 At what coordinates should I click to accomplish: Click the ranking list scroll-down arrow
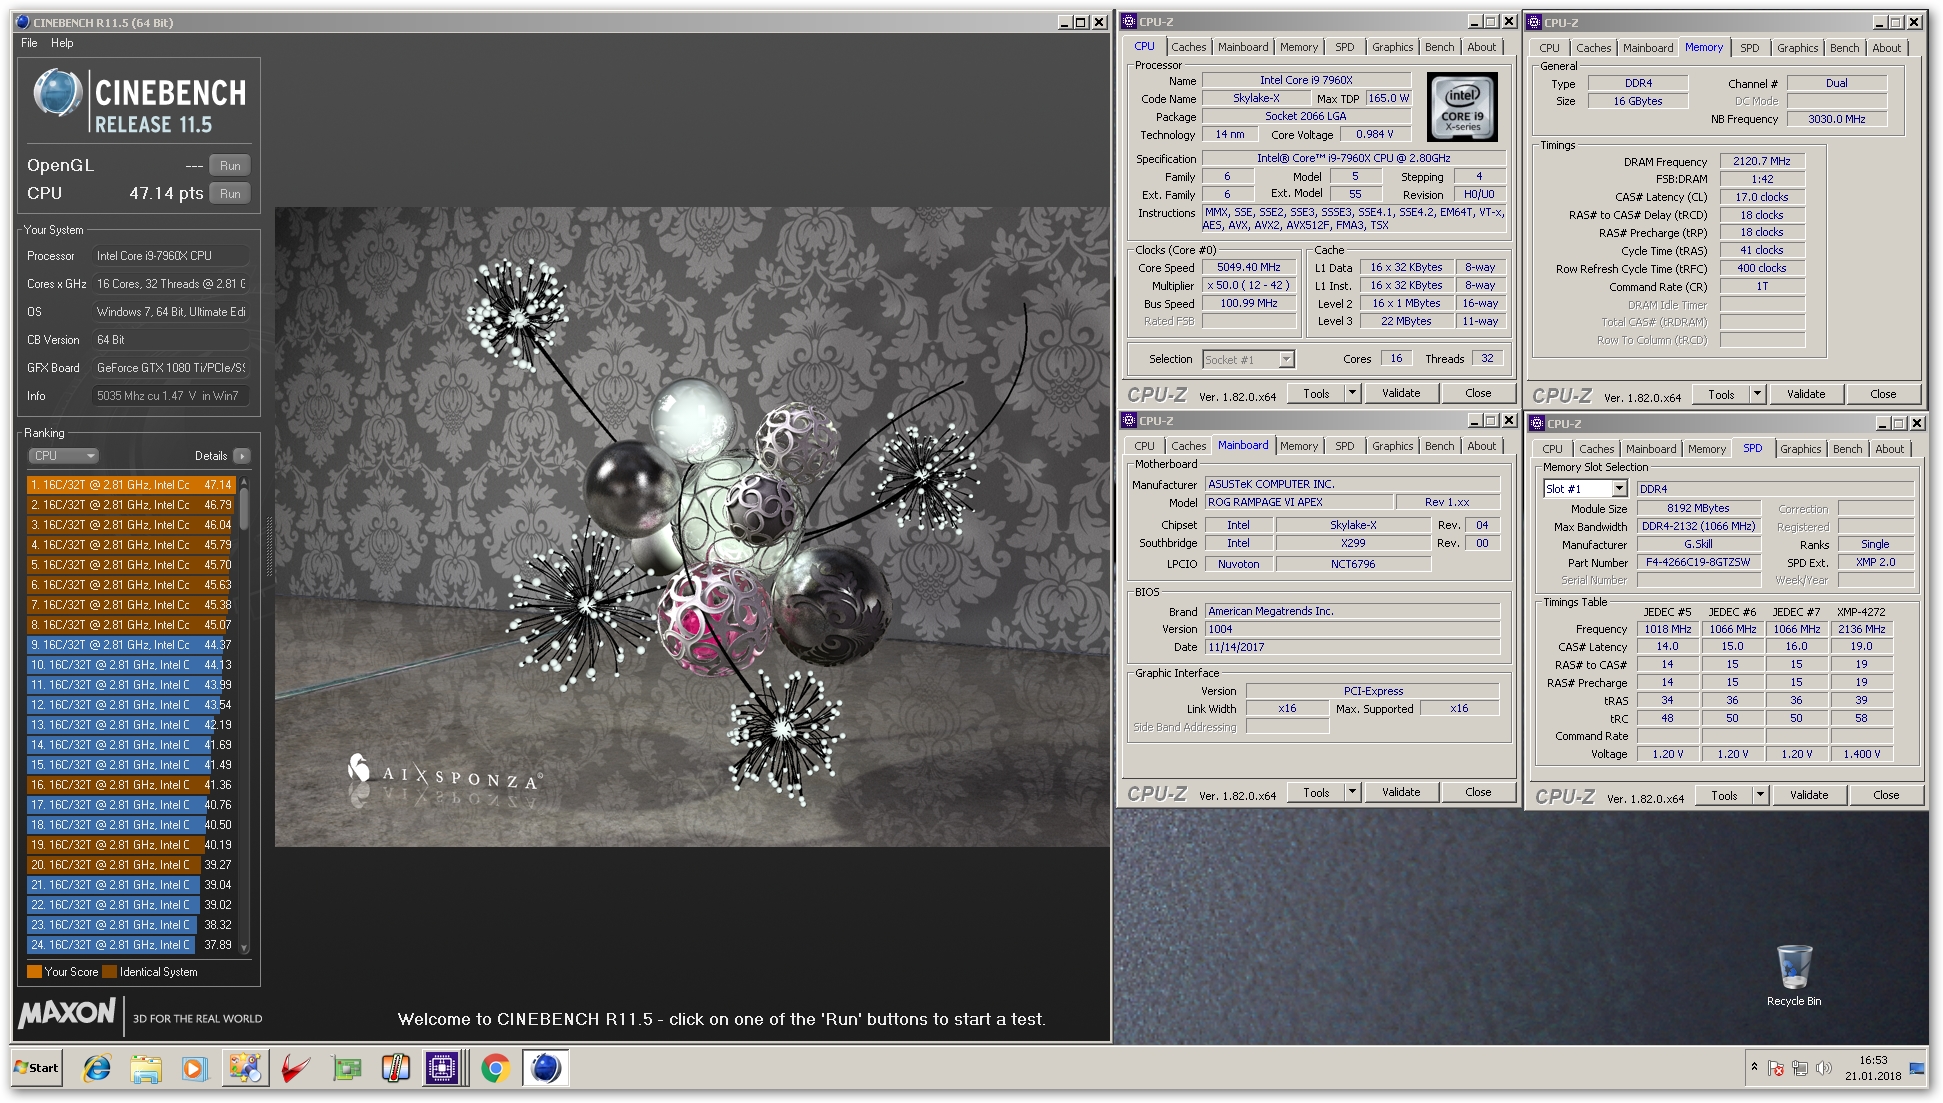[244, 948]
